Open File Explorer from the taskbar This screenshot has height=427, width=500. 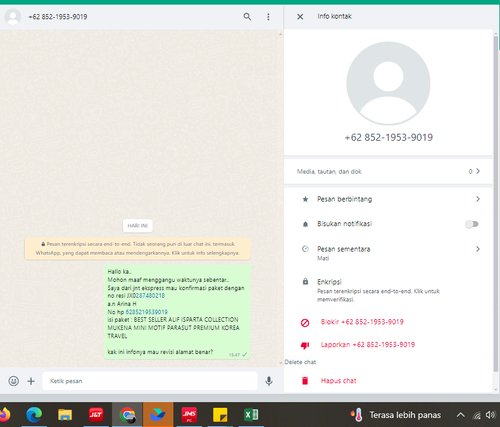coord(65,415)
